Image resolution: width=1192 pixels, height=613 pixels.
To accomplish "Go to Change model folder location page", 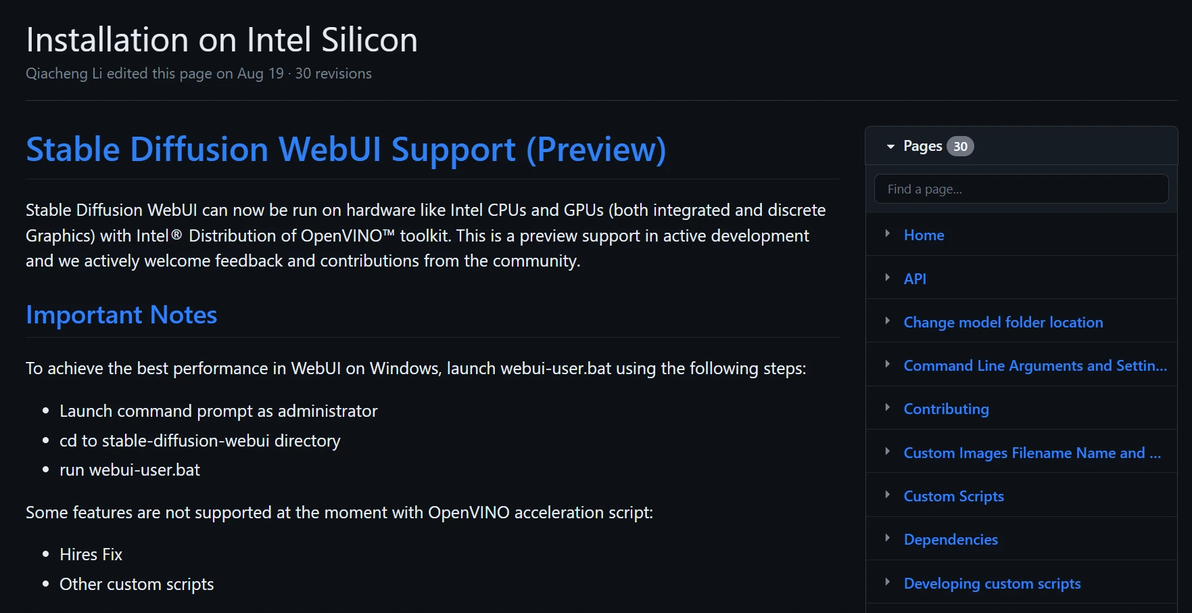I will click(x=1003, y=322).
